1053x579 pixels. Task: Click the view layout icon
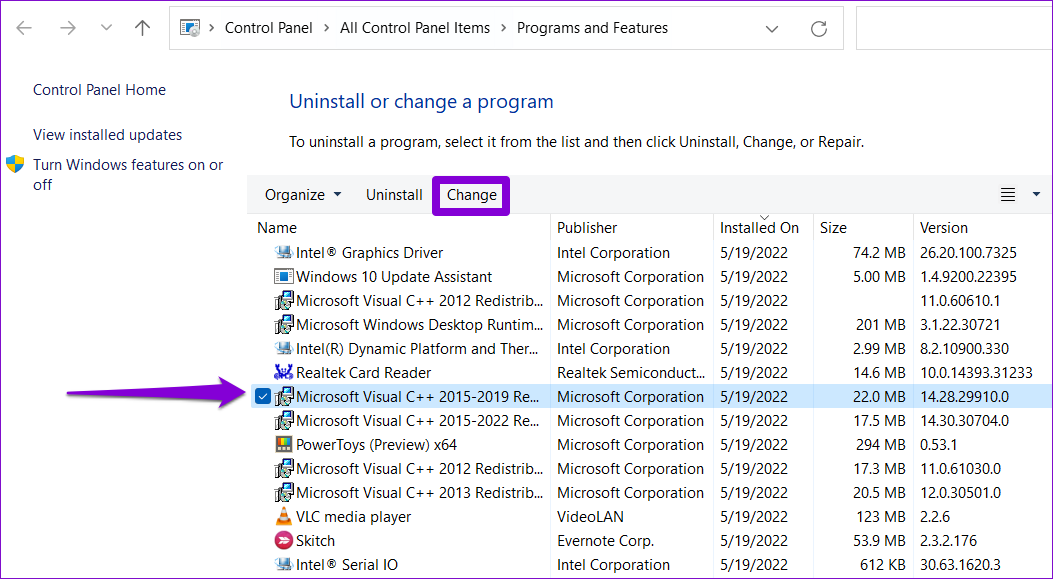pyautogui.click(x=1007, y=195)
